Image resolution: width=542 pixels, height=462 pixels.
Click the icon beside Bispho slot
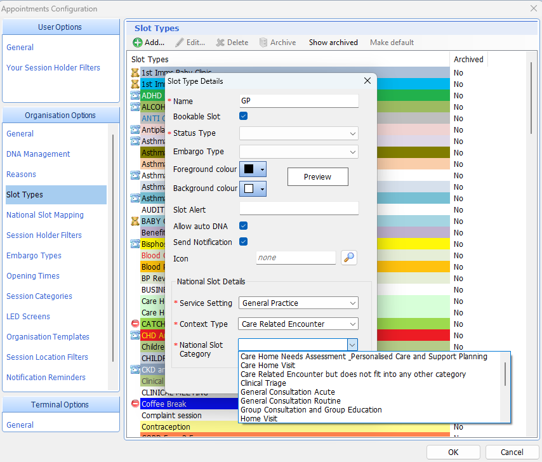click(135, 244)
